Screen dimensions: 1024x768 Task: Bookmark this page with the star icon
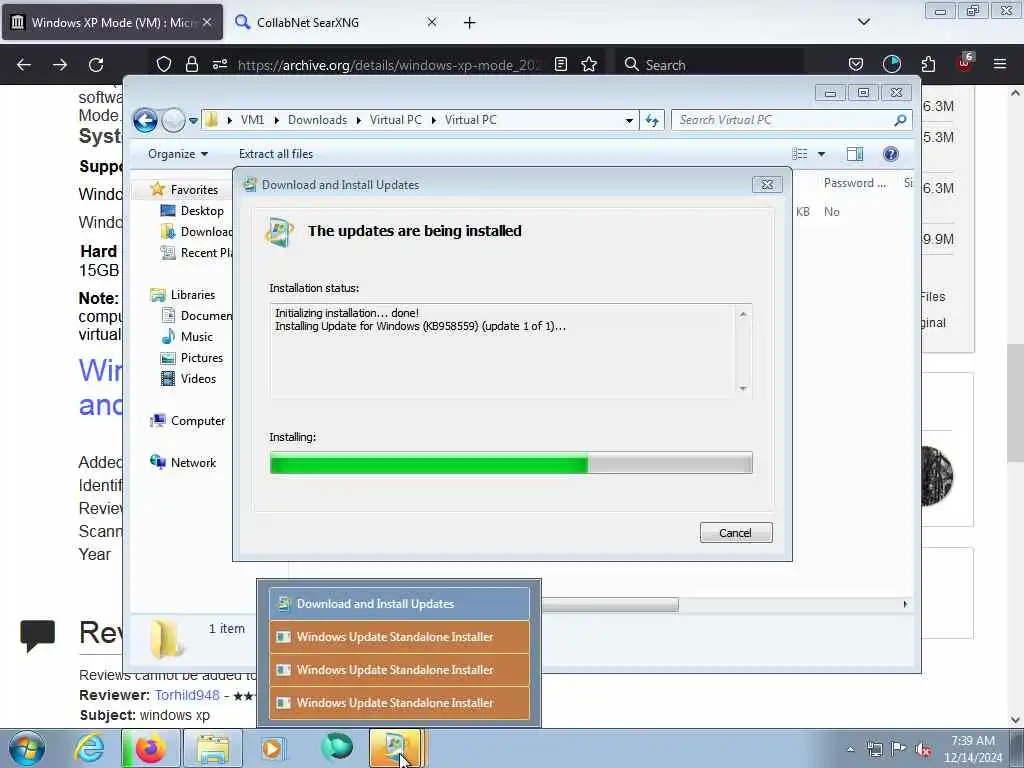[x=589, y=64]
